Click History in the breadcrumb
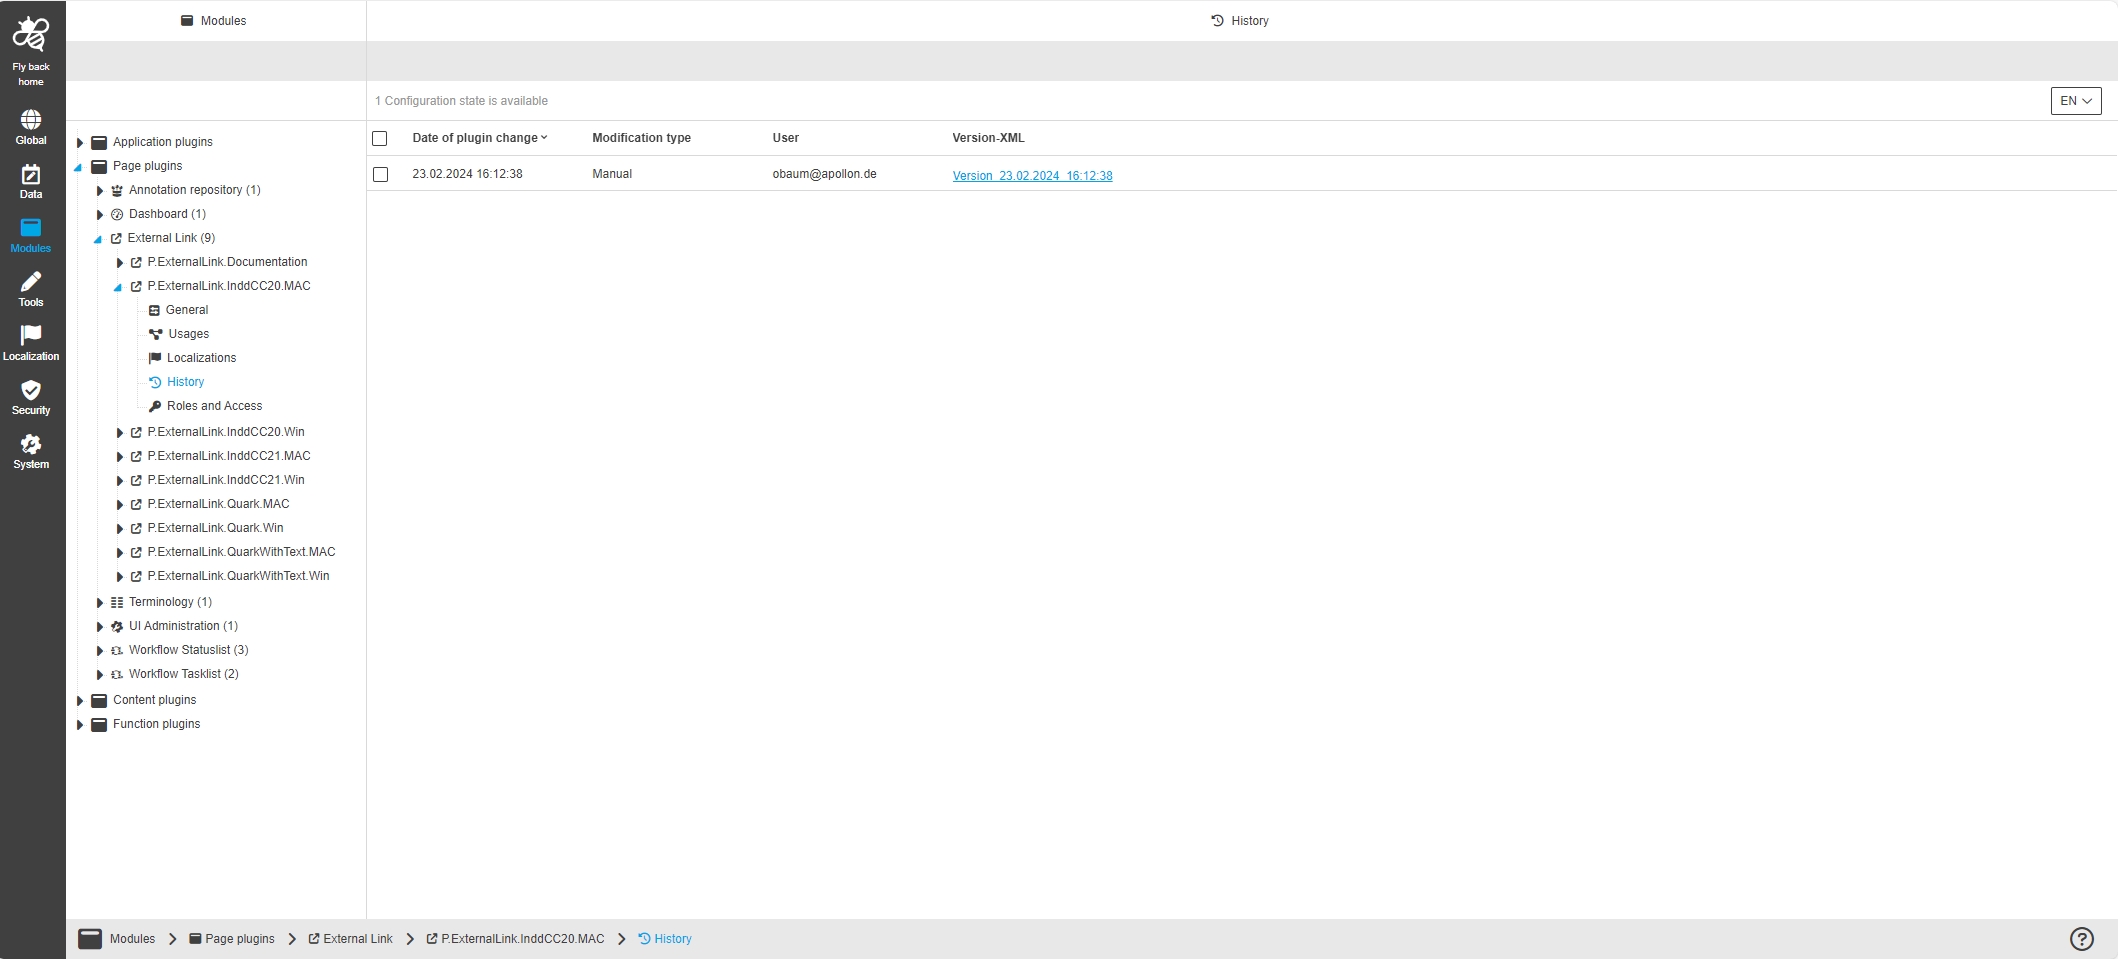 665,939
